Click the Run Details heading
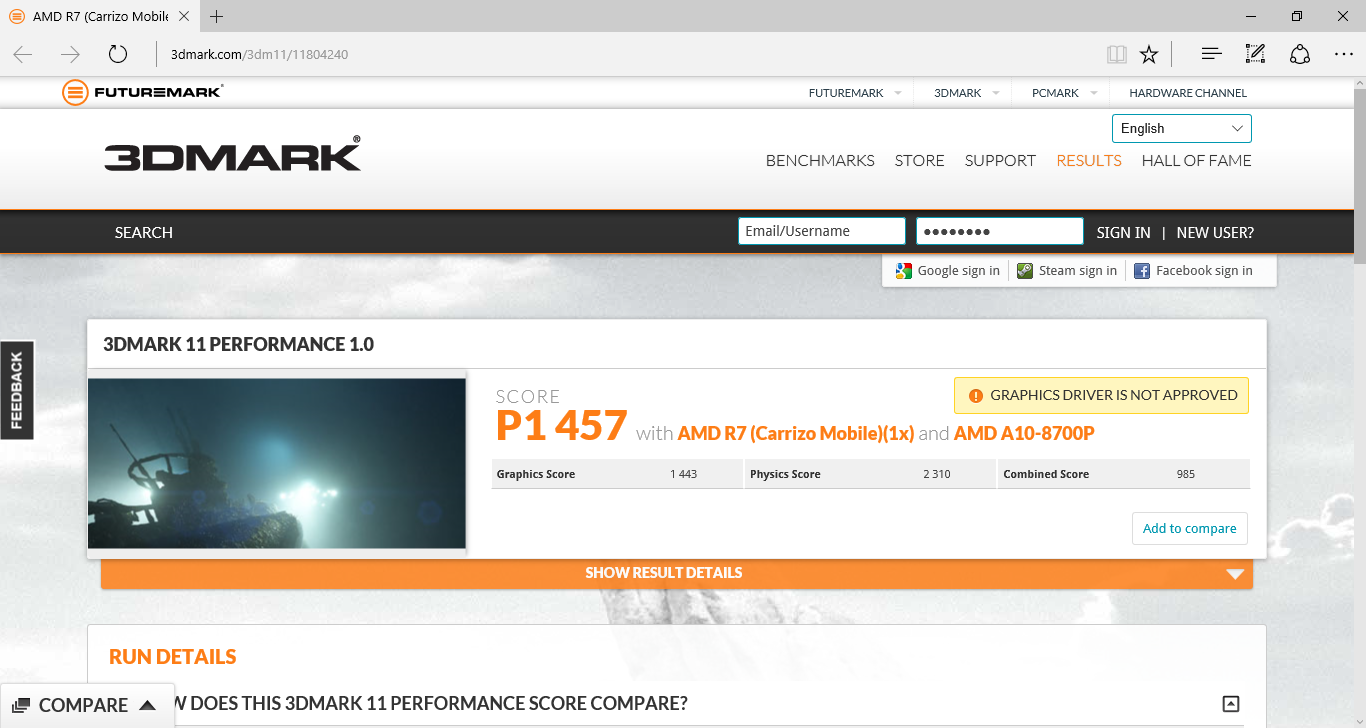 (173, 656)
